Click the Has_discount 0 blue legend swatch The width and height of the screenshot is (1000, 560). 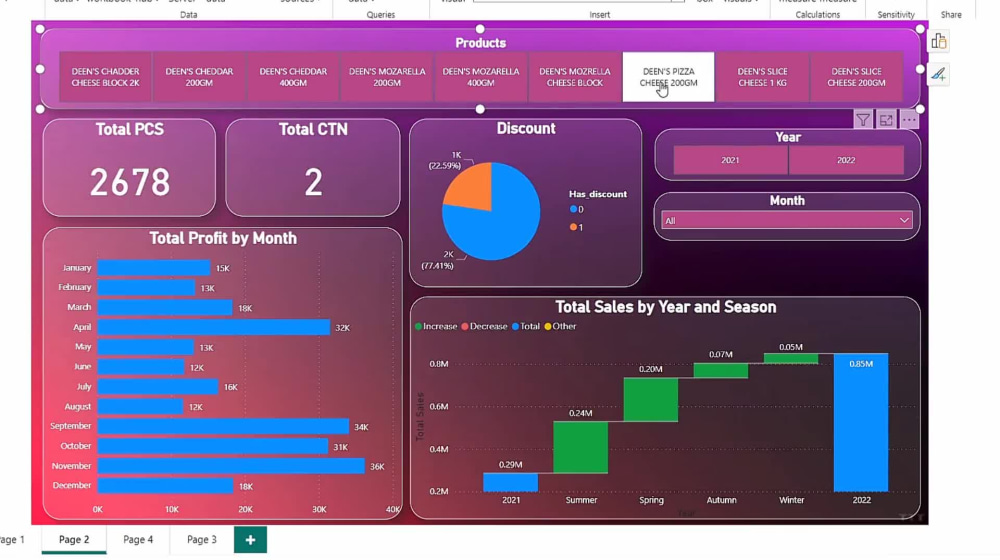point(573,209)
